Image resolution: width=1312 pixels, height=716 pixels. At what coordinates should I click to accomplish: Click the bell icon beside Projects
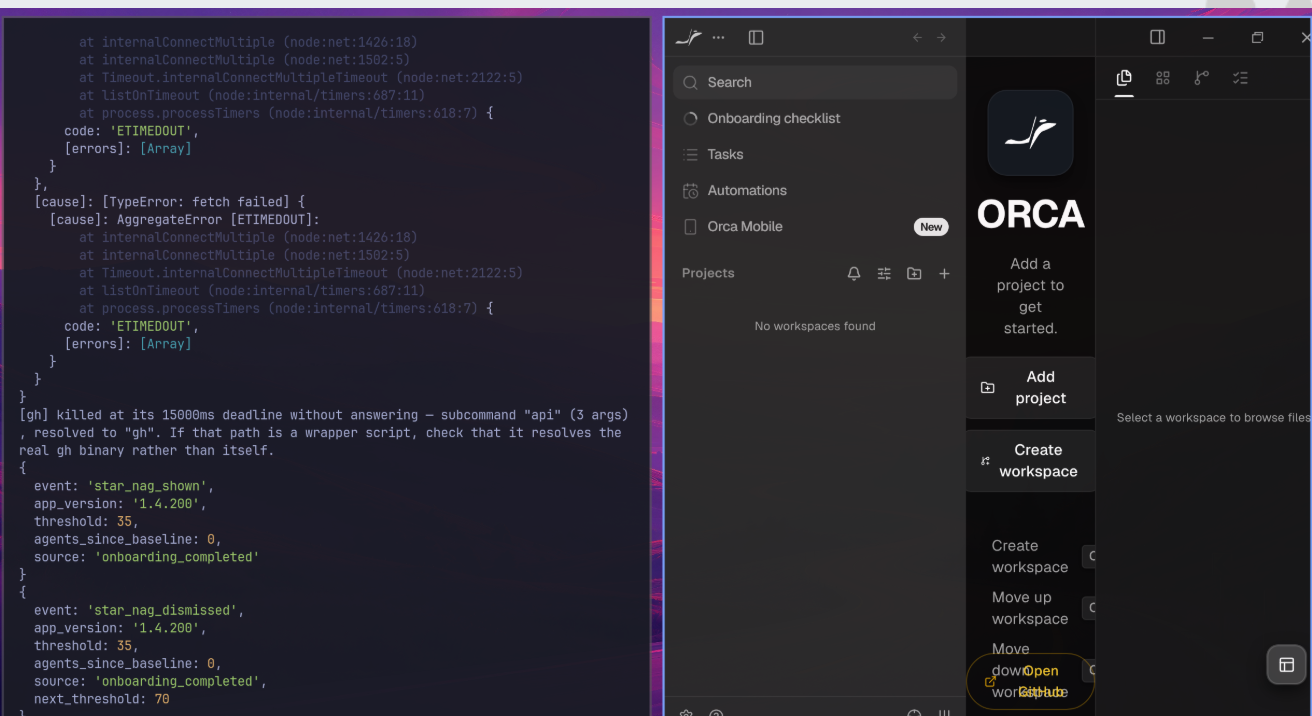[854, 273]
